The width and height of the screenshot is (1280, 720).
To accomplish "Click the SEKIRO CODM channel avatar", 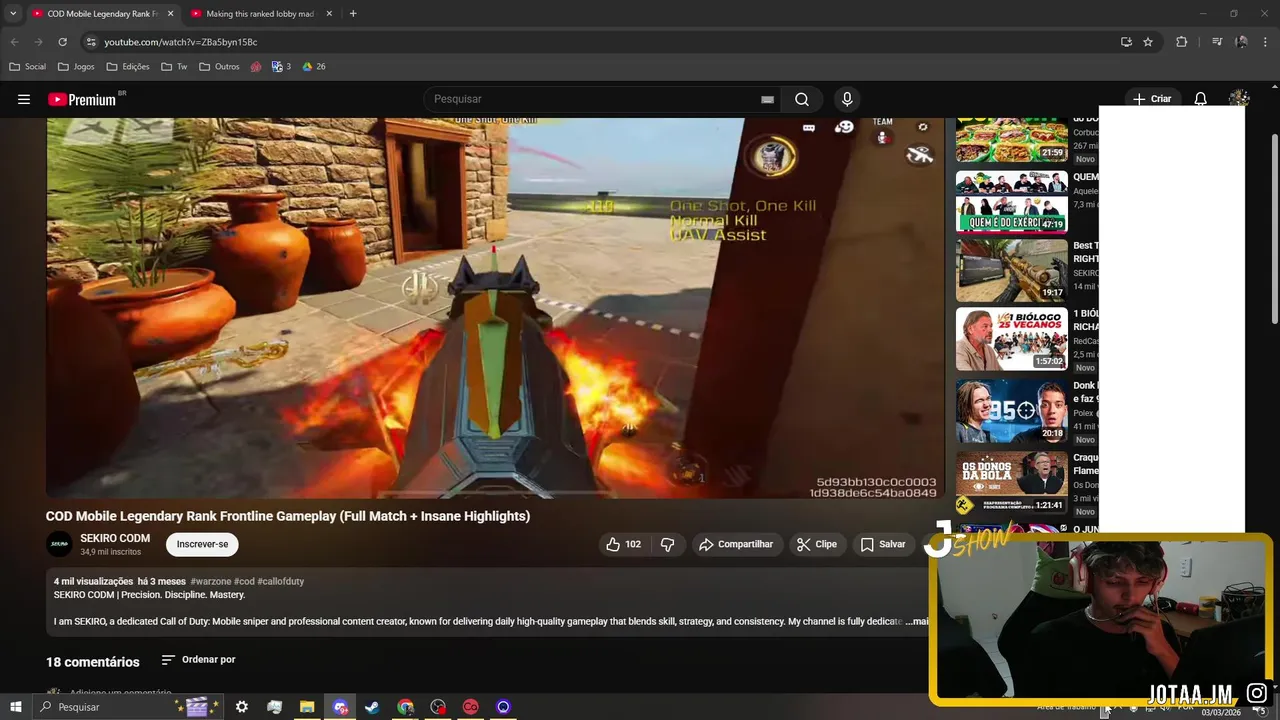I will [x=59, y=544].
